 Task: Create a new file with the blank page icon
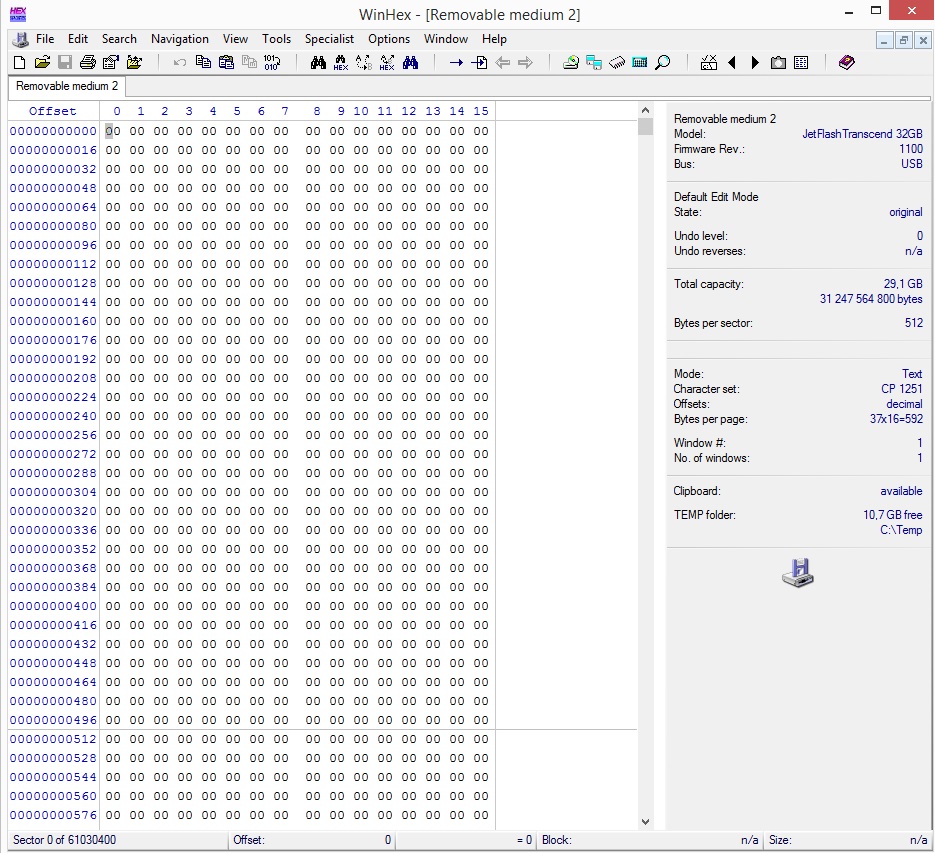19,63
